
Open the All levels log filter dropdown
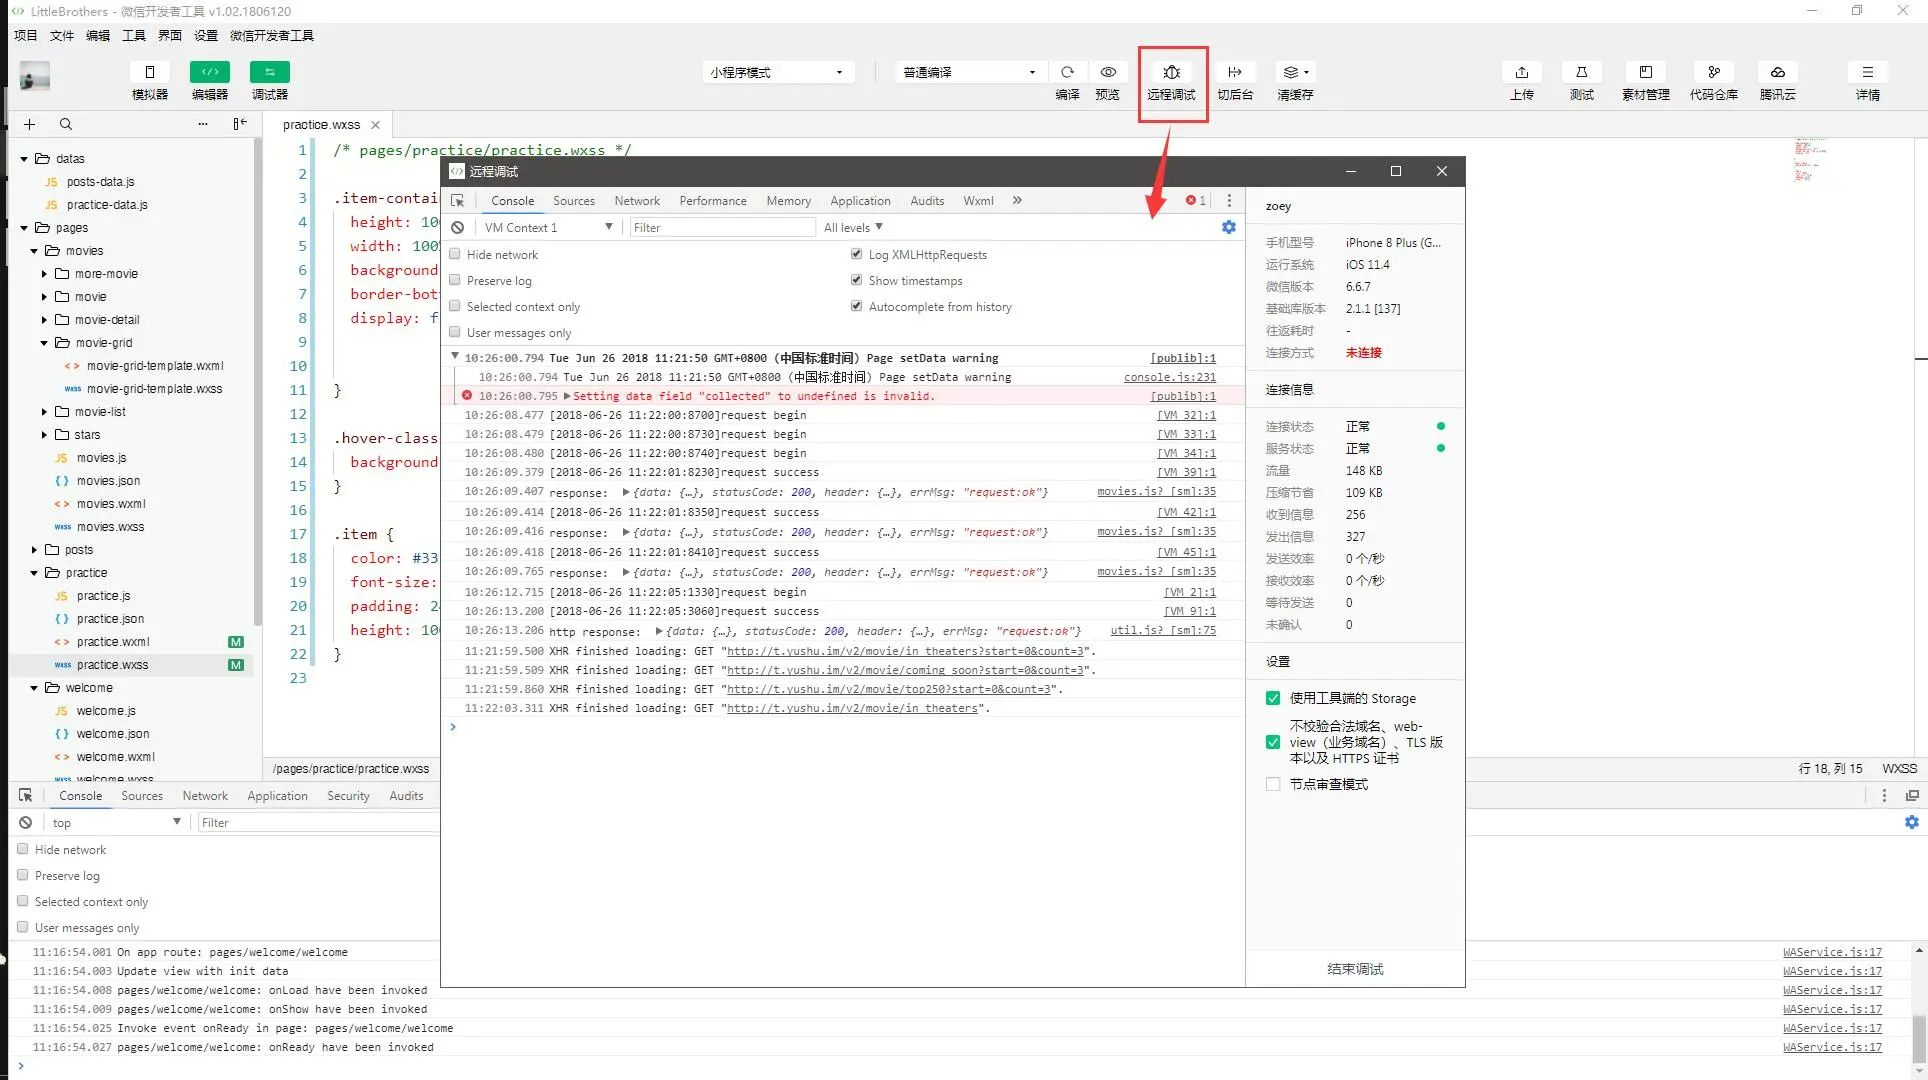point(853,227)
